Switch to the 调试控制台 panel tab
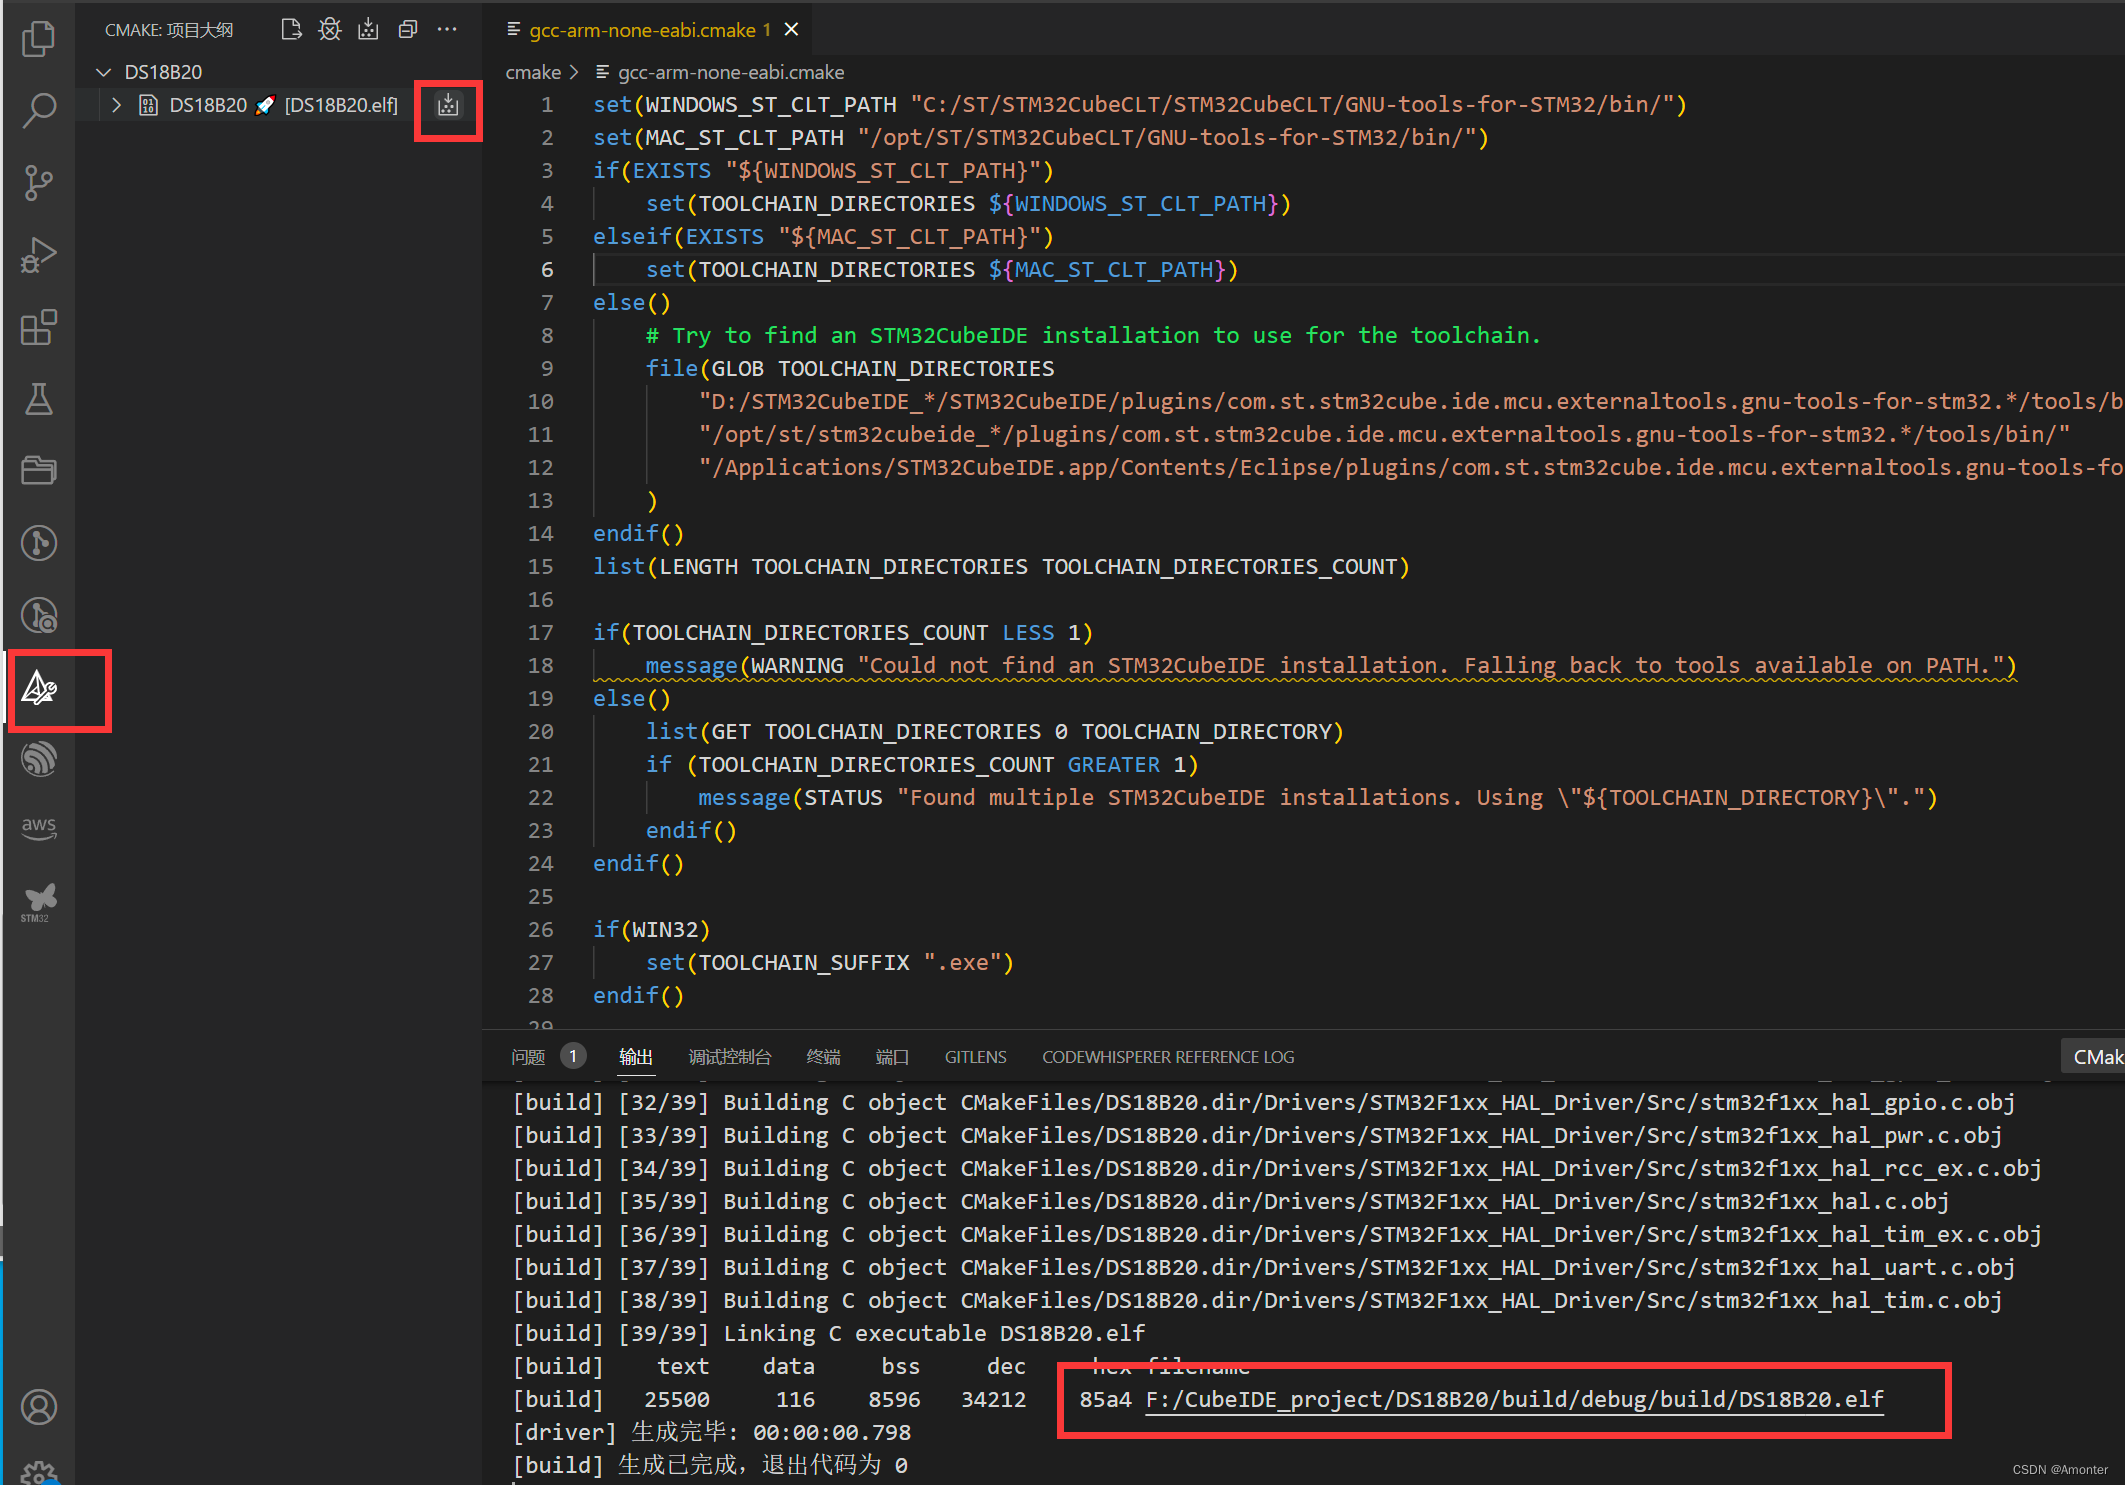The image size is (2125, 1485). [729, 1057]
